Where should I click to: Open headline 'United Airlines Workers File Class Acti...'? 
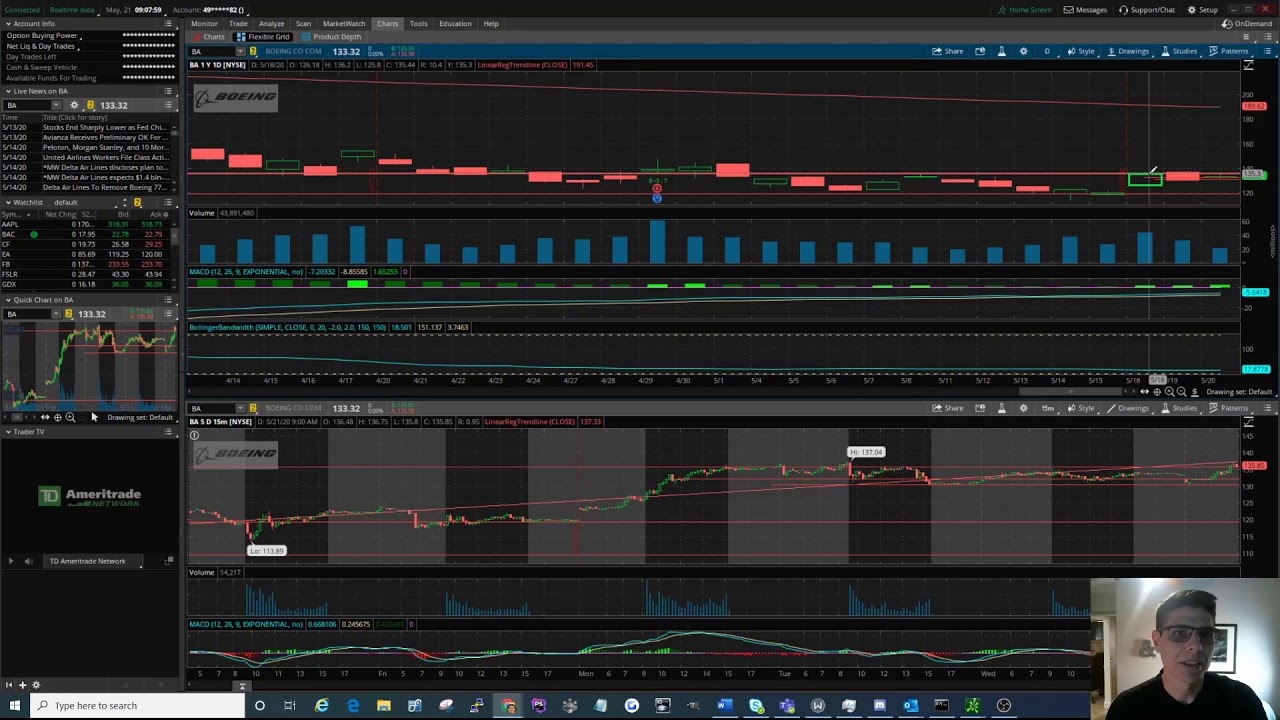(x=105, y=157)
